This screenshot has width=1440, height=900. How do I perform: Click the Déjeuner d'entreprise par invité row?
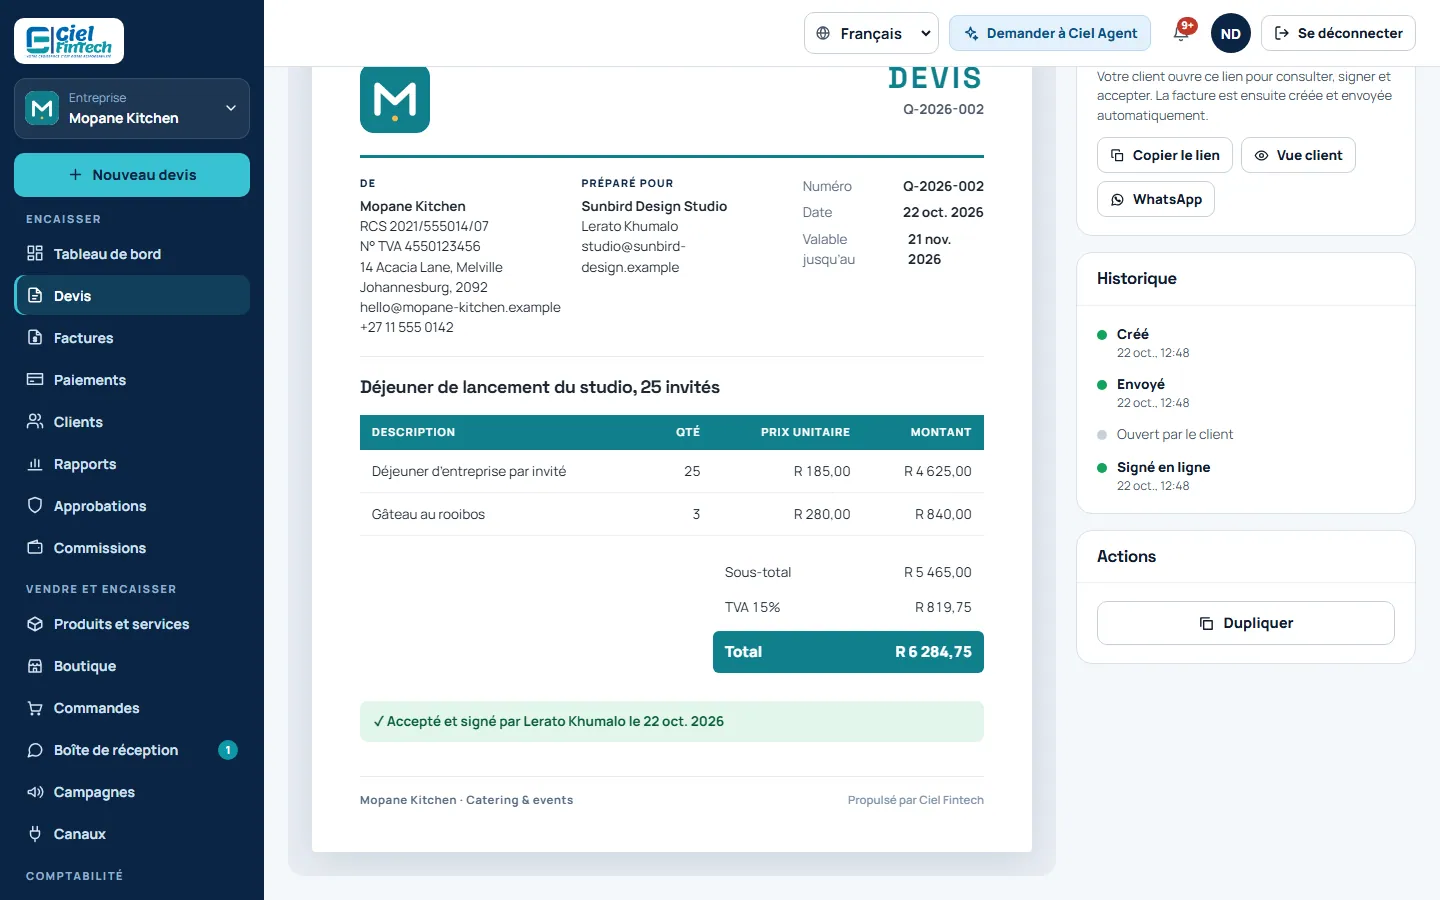pyautogui.click(x=672, y=471)
